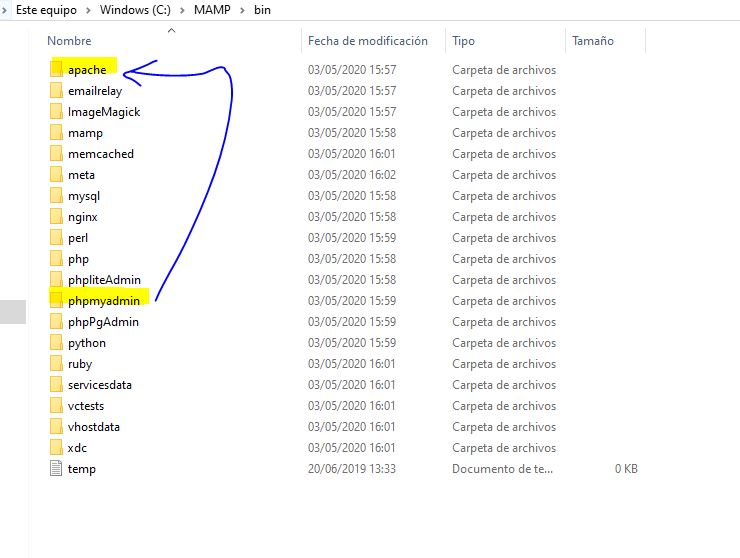740x558 pixels.
Task: Click the Tamaño column header
Action: click(x=592, y=41)
